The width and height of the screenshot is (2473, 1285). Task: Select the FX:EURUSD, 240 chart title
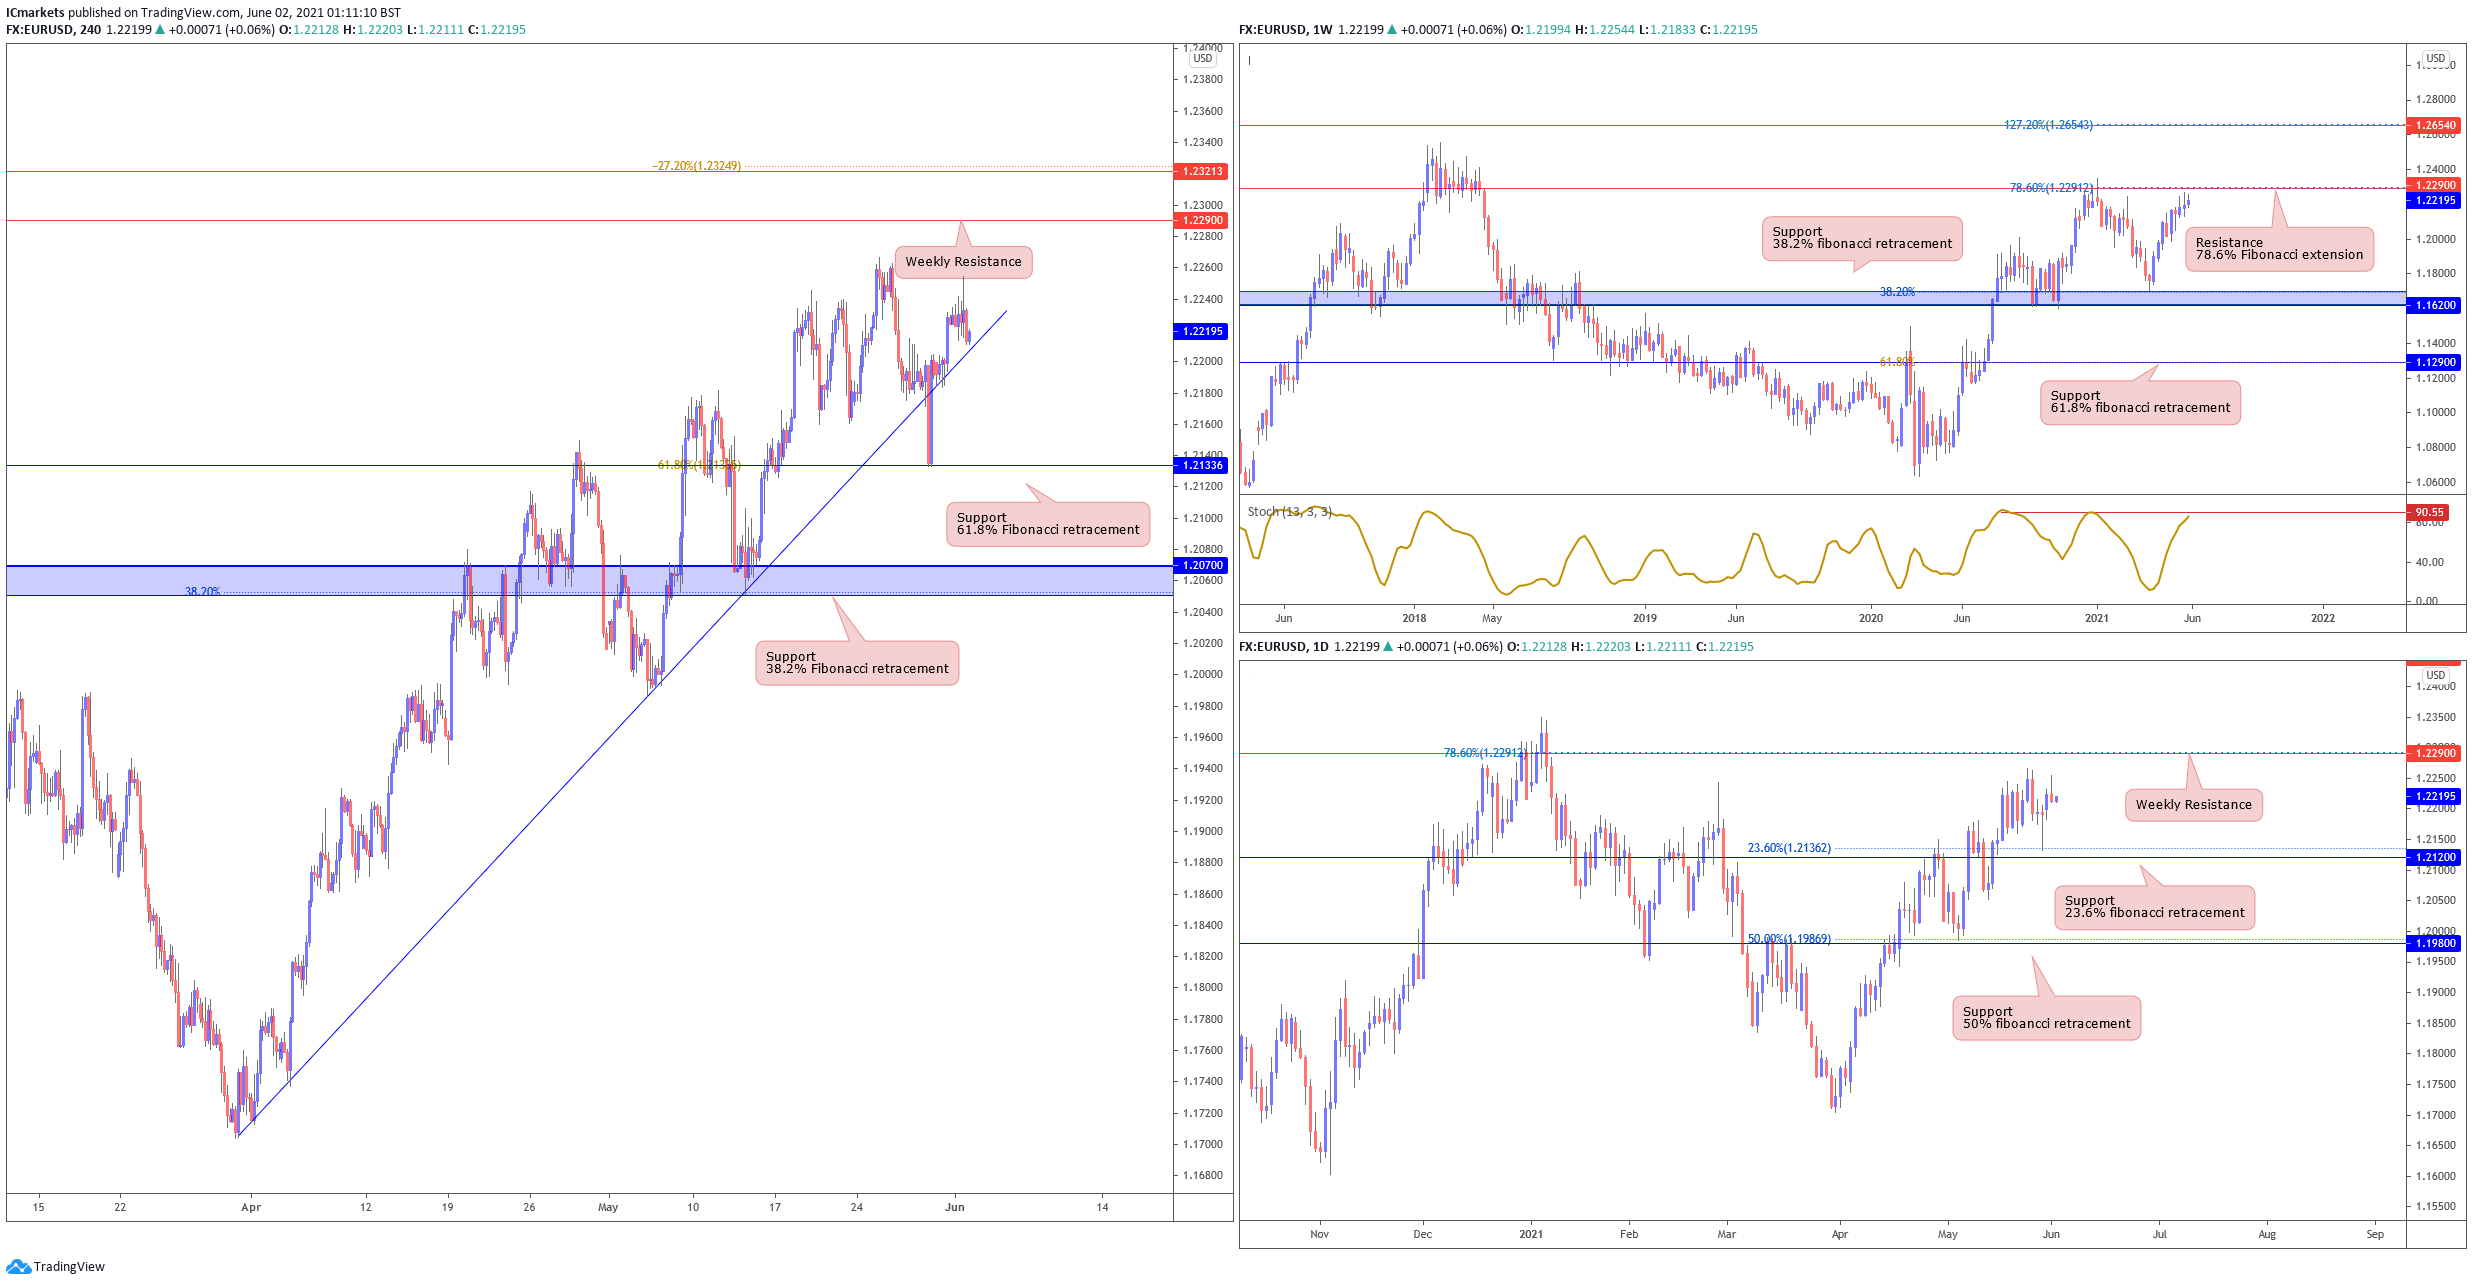pos(53,30)
